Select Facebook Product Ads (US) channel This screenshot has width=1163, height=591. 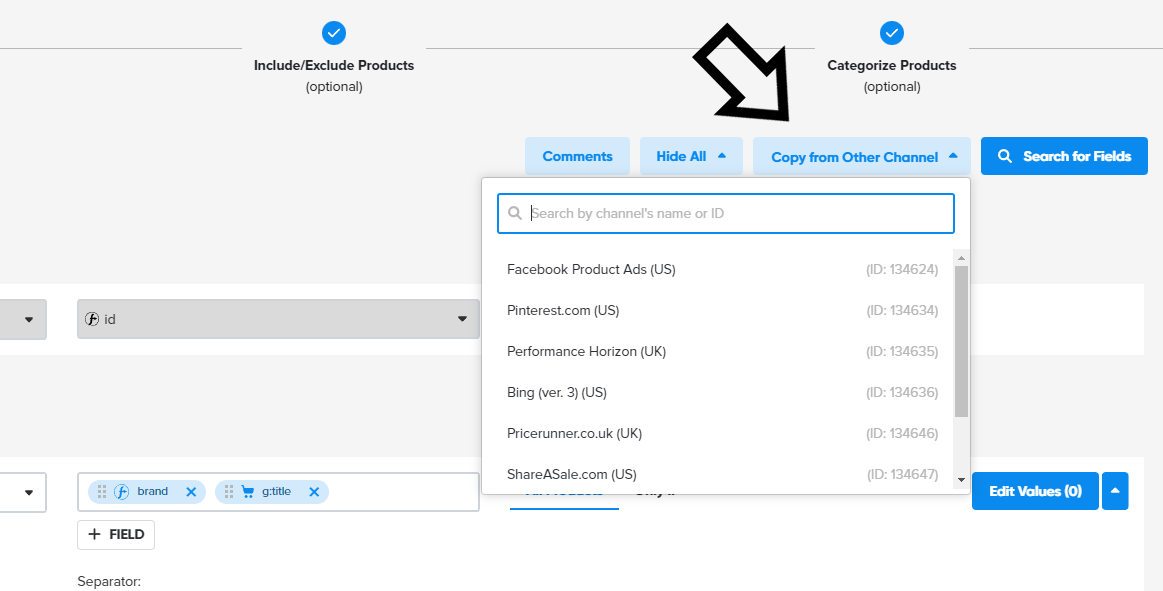591,270
